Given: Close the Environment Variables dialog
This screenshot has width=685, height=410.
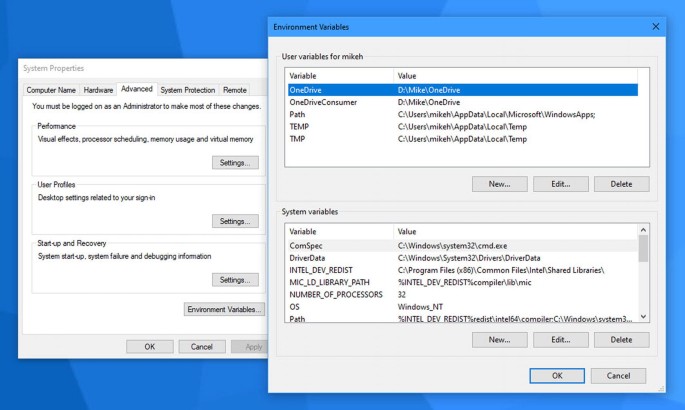Looking at the screenshot, I should (x=655, y=26).
